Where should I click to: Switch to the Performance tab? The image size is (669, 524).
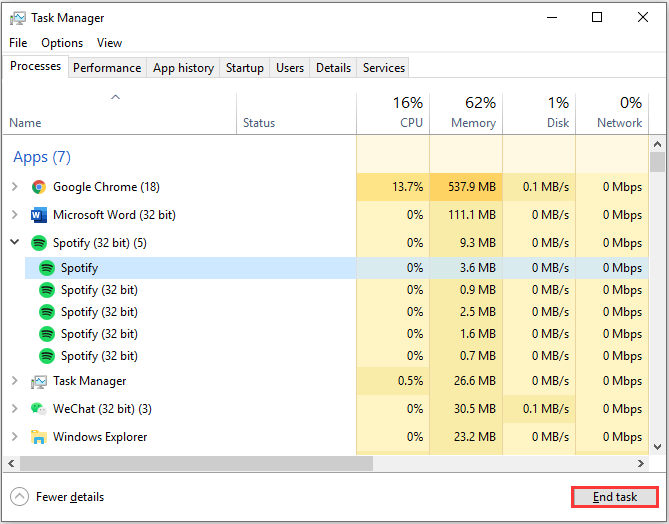107,68
